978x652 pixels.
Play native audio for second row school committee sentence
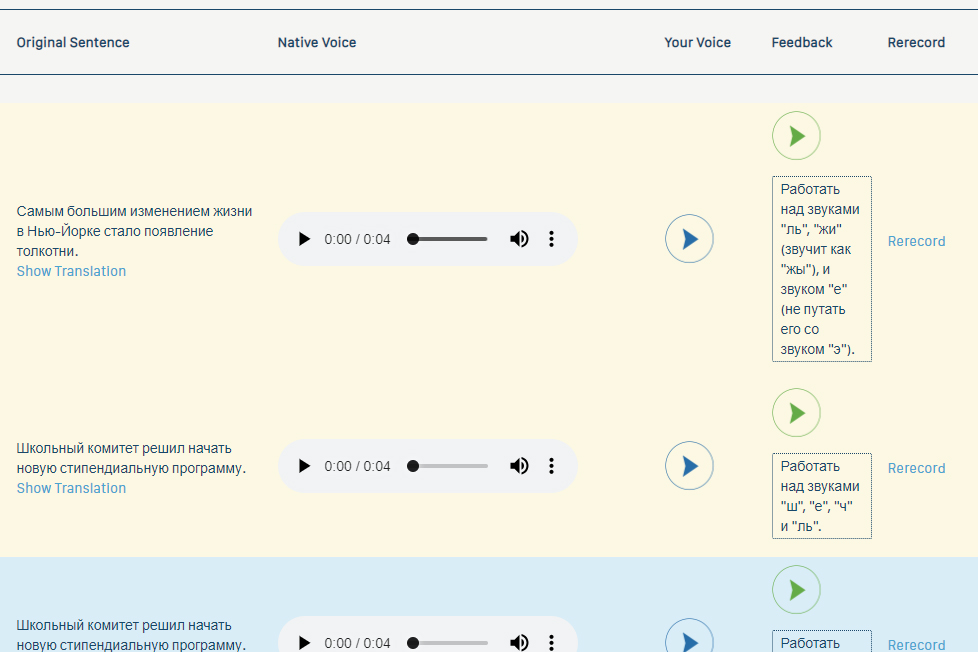pos(305,466)
